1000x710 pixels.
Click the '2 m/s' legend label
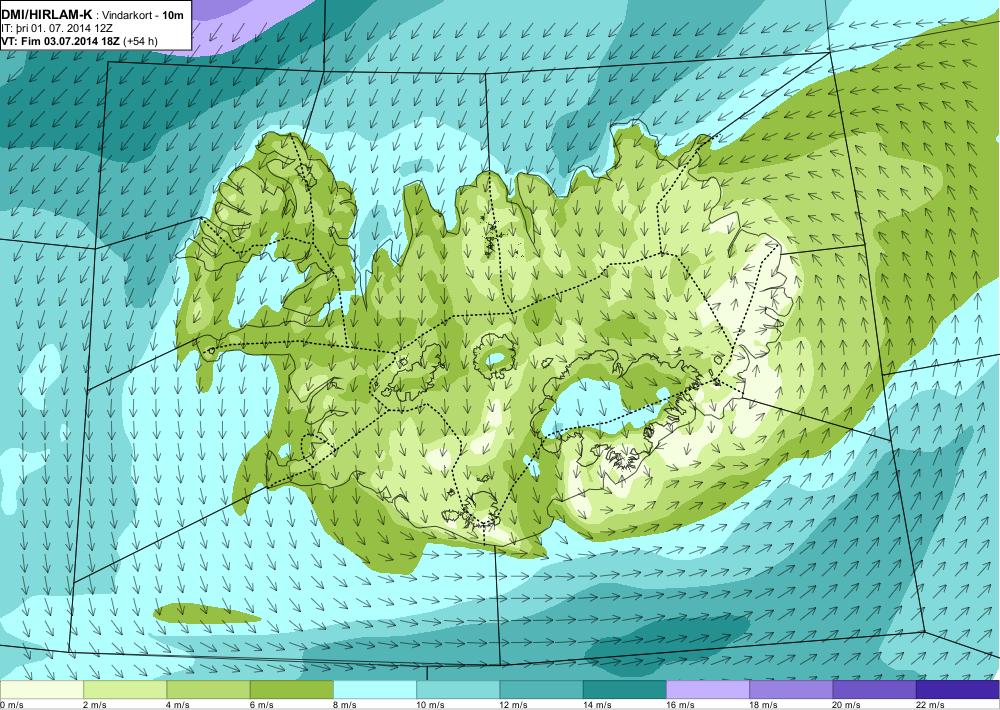click(95, 705)
